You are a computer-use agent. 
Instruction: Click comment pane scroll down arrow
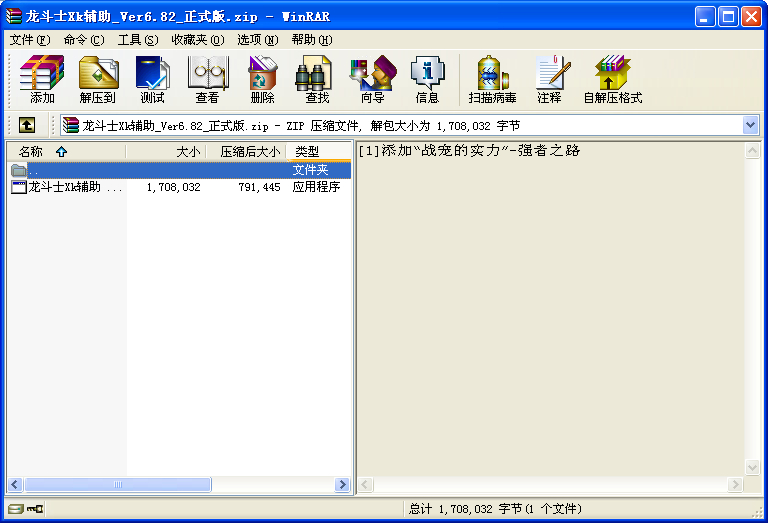click(x=752, y=467)
